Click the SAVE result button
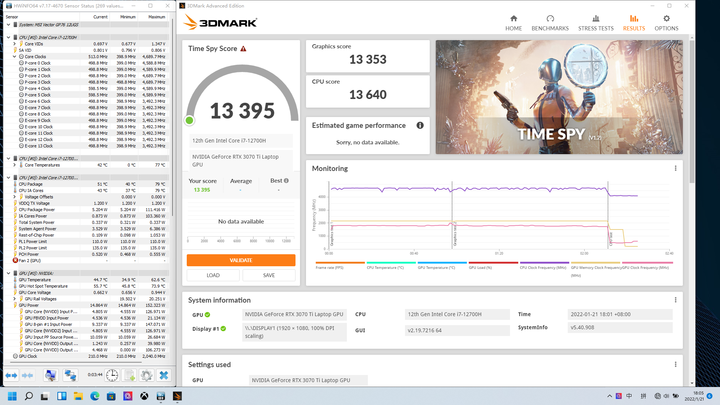The width and height of the screenshot is (720, 405). point(269,275)
